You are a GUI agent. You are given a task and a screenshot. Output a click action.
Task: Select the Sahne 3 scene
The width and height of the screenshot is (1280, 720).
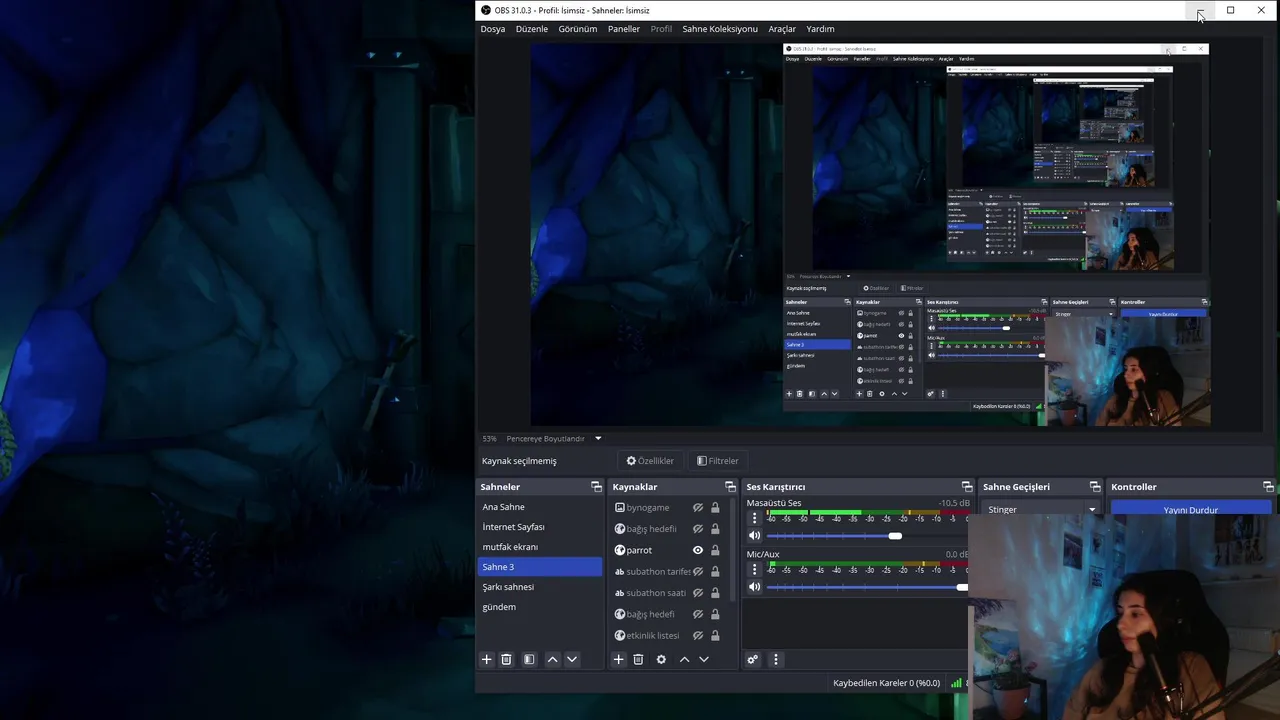[x=539, y=567]
